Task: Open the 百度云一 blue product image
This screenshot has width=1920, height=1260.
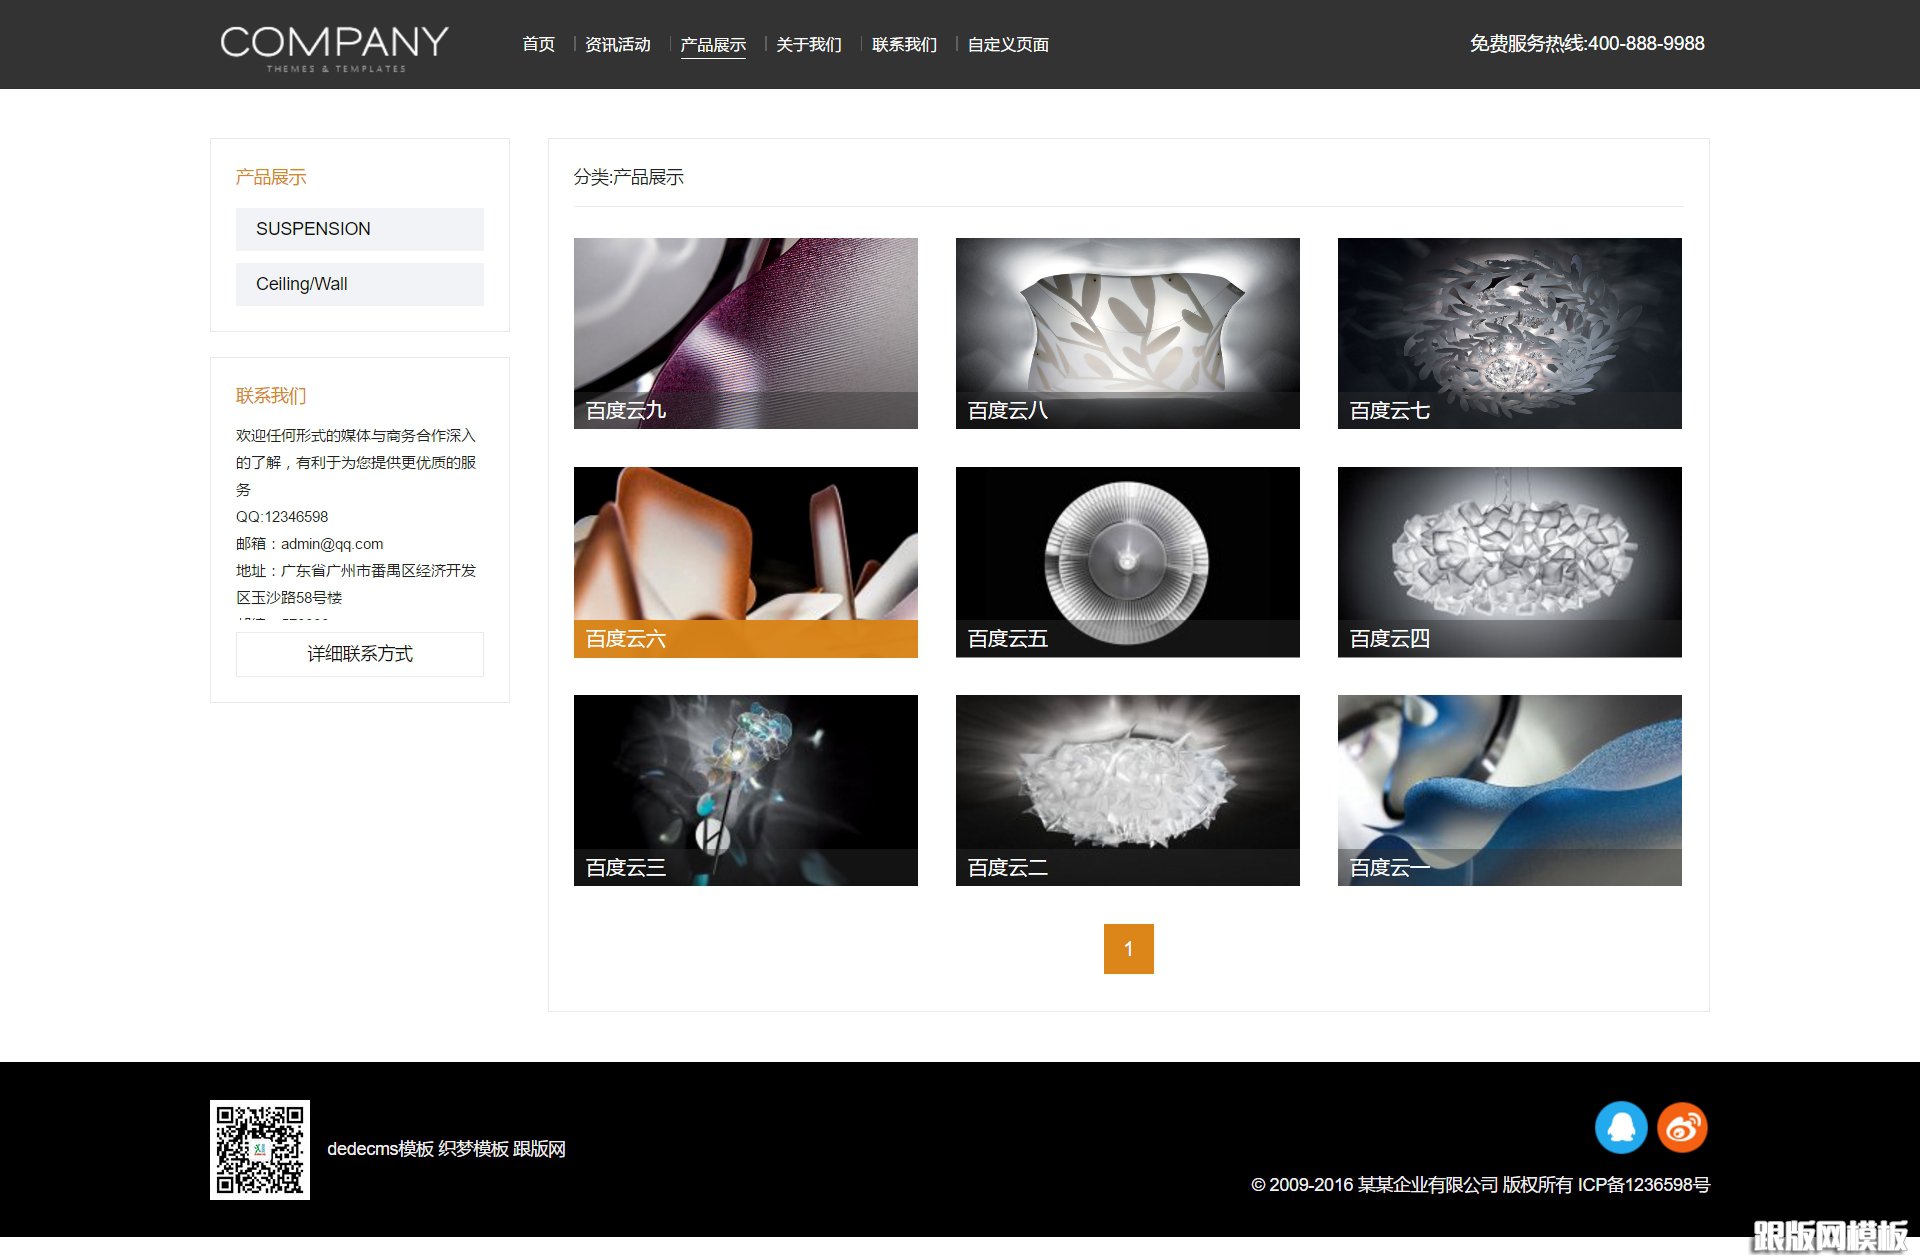Action: point(1509,790)
